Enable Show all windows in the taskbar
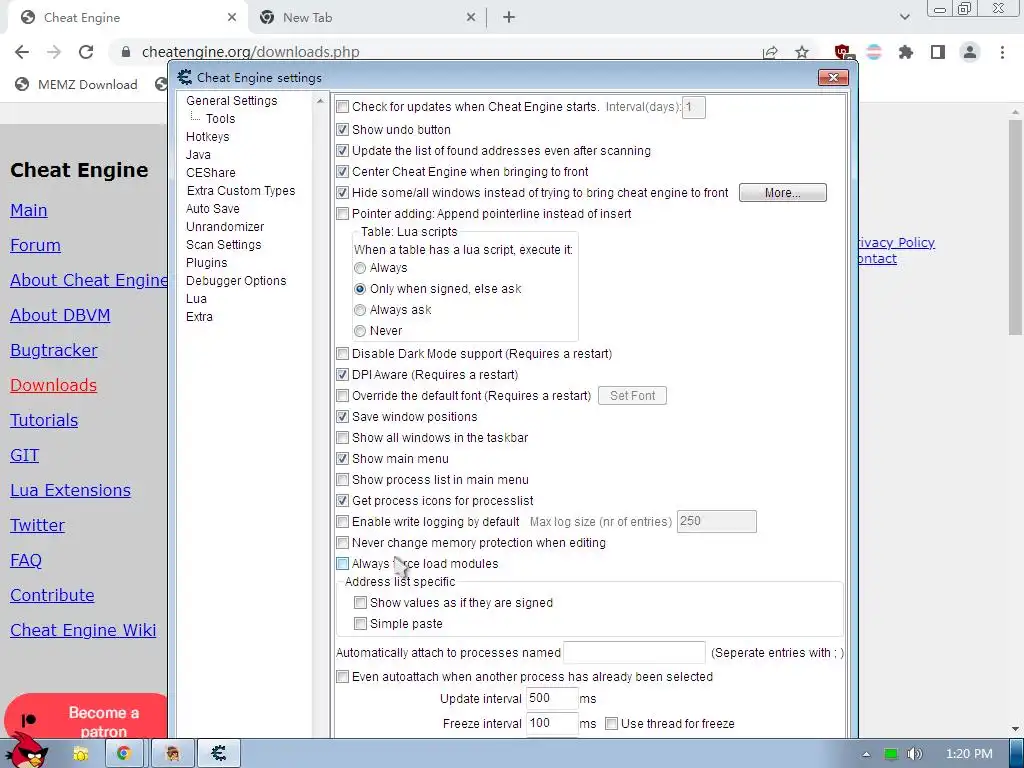 point(342,438)
